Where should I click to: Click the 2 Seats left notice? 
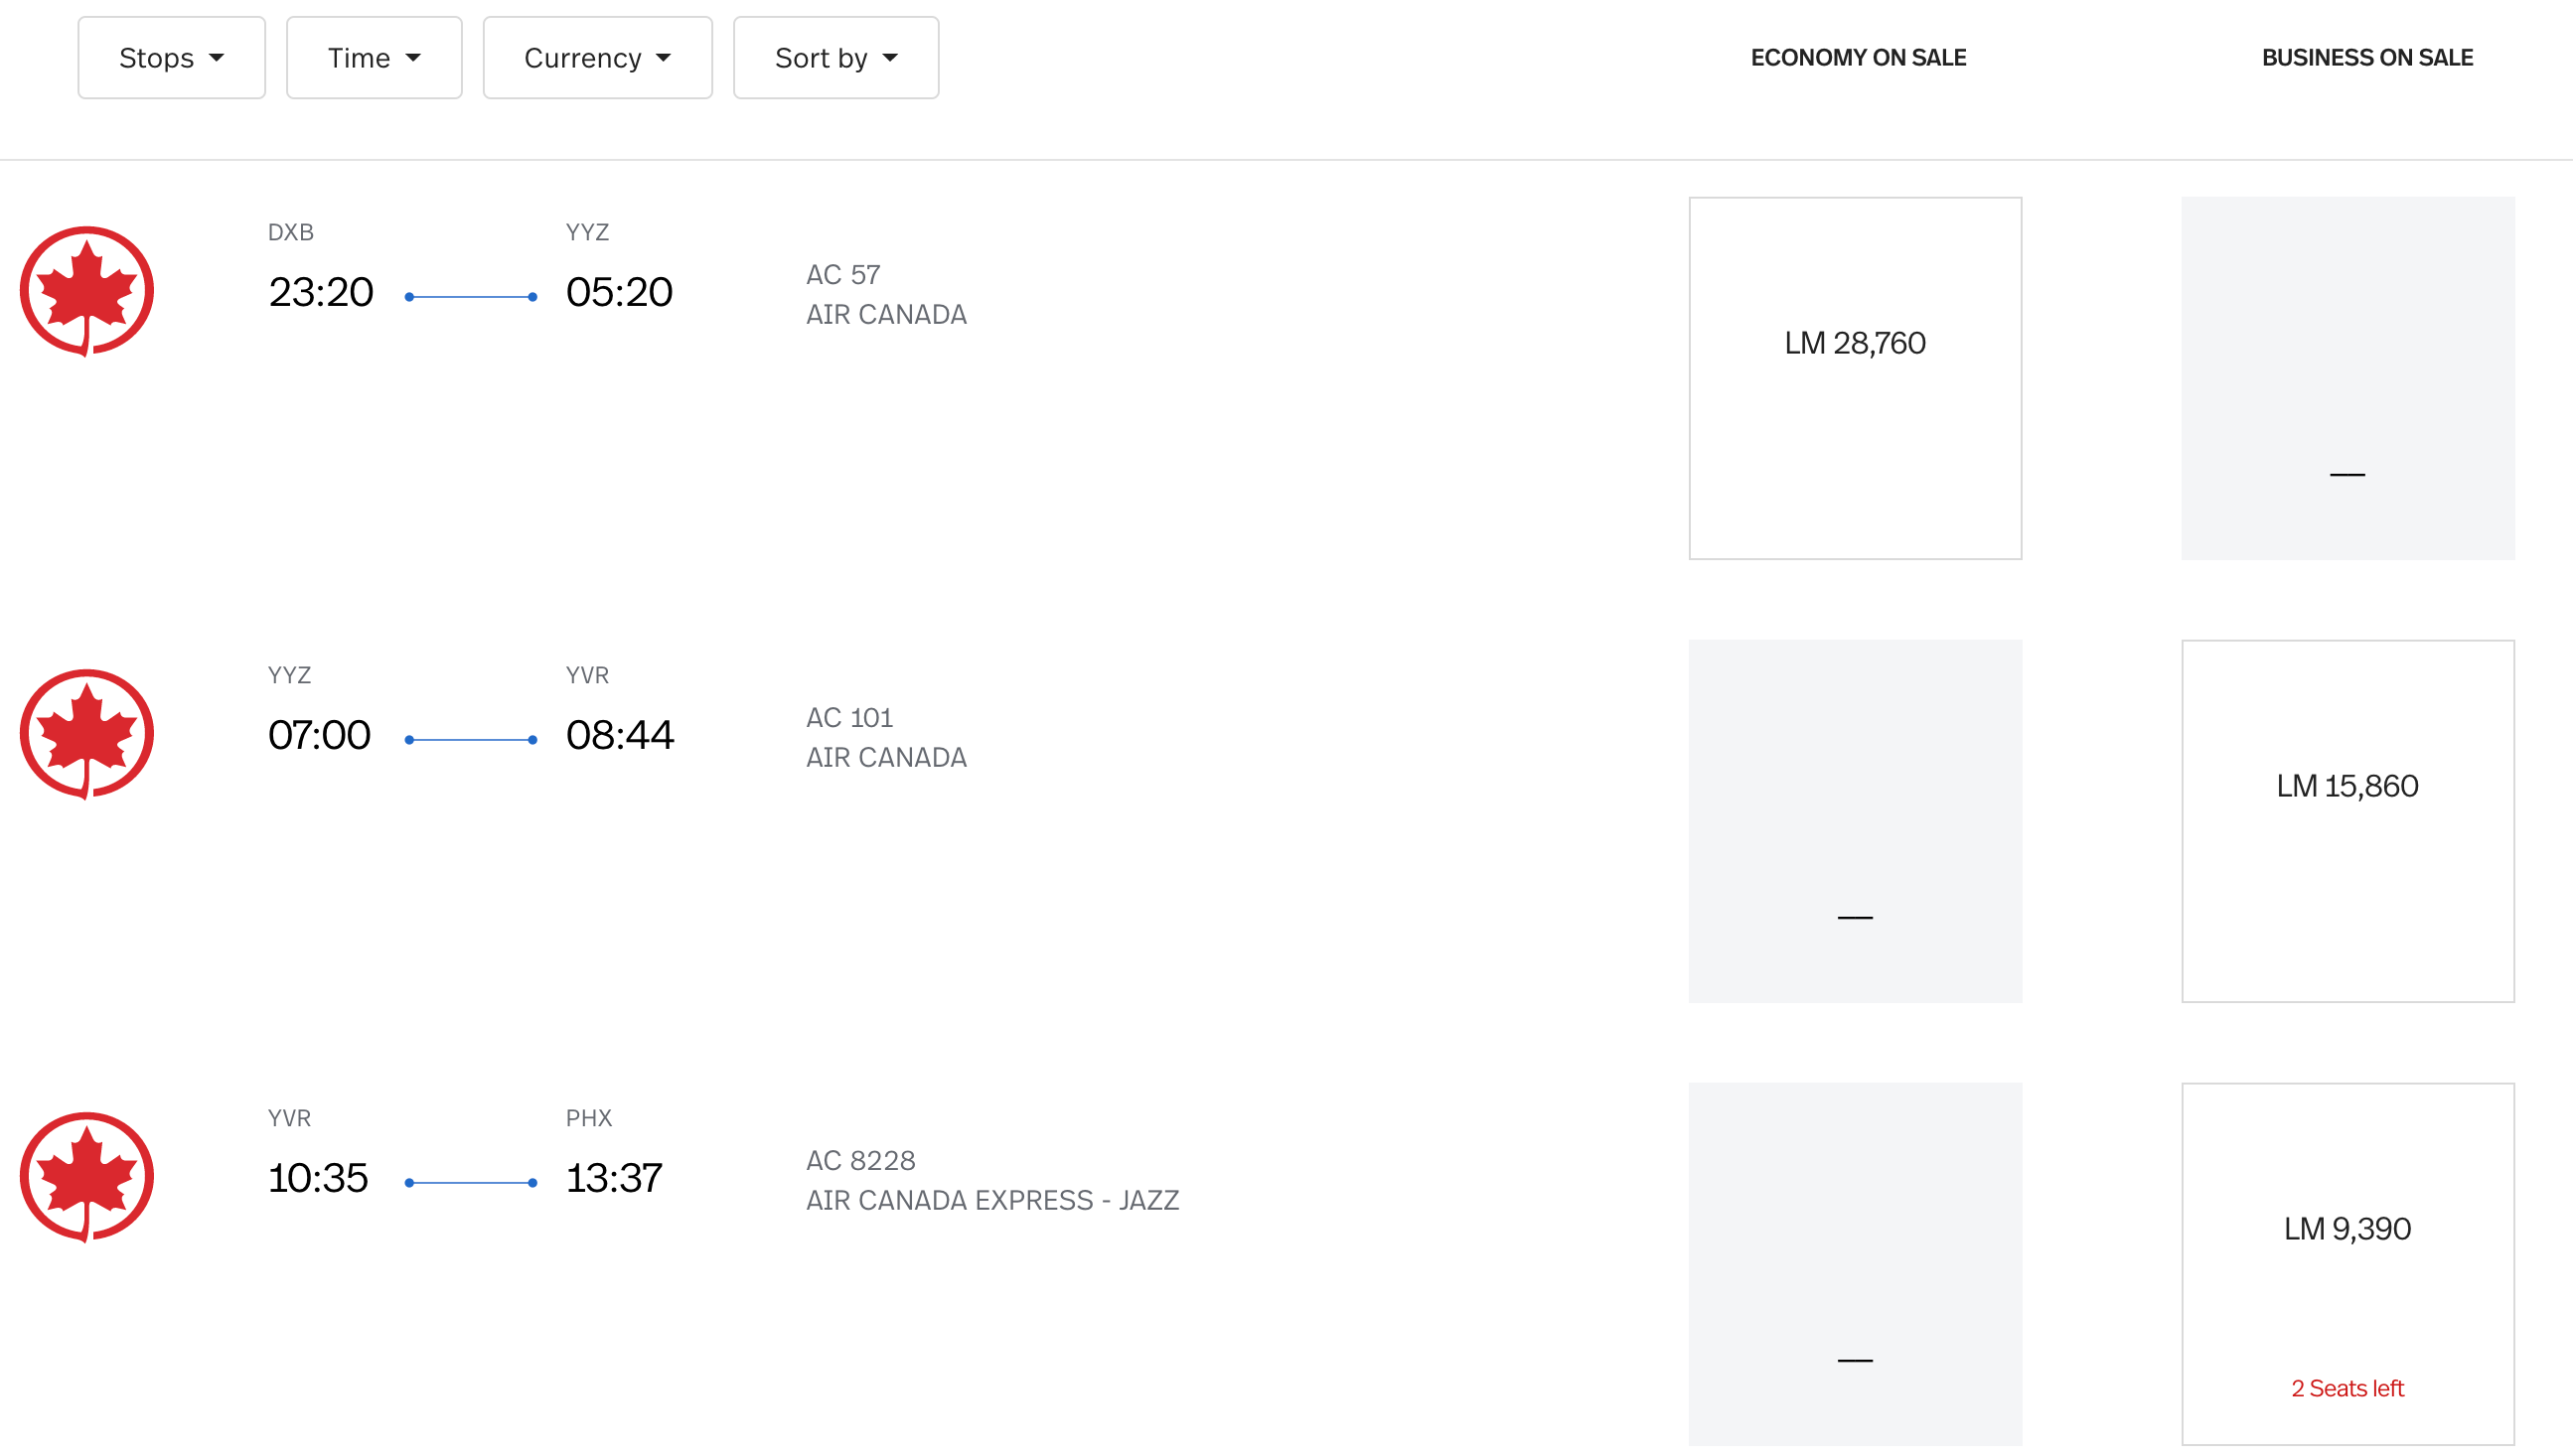2346,1388
